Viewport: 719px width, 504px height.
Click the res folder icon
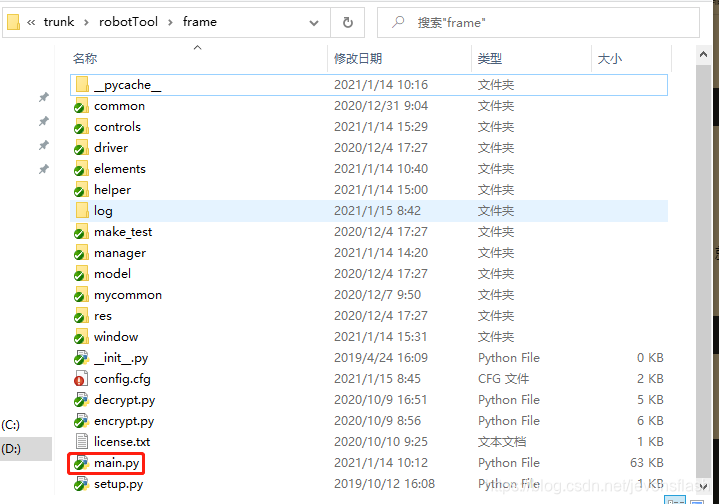click(81, 316)
